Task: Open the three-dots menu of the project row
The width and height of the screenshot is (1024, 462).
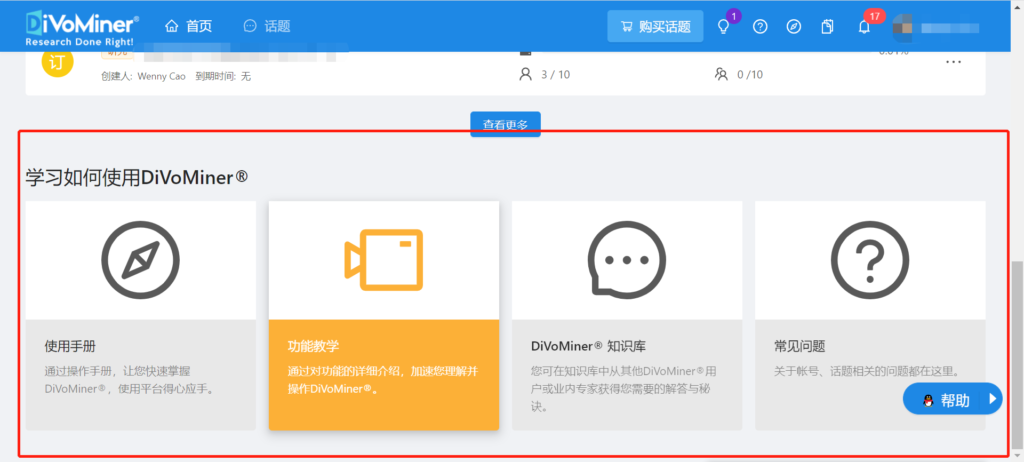Action: pos(953,61)
